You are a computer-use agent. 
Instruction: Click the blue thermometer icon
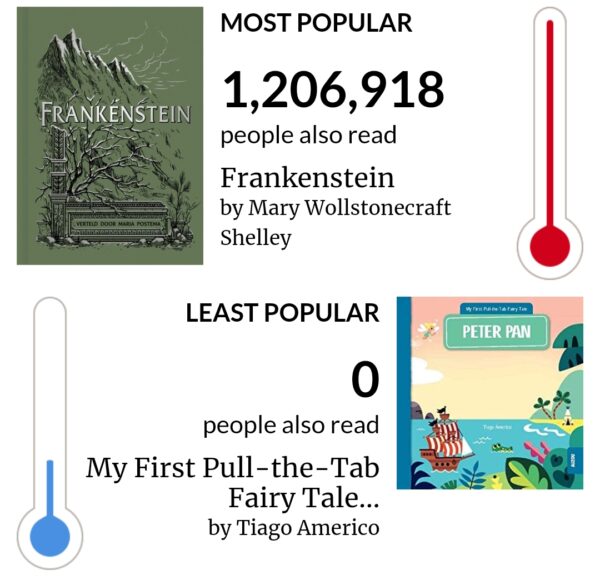[50, 433]
